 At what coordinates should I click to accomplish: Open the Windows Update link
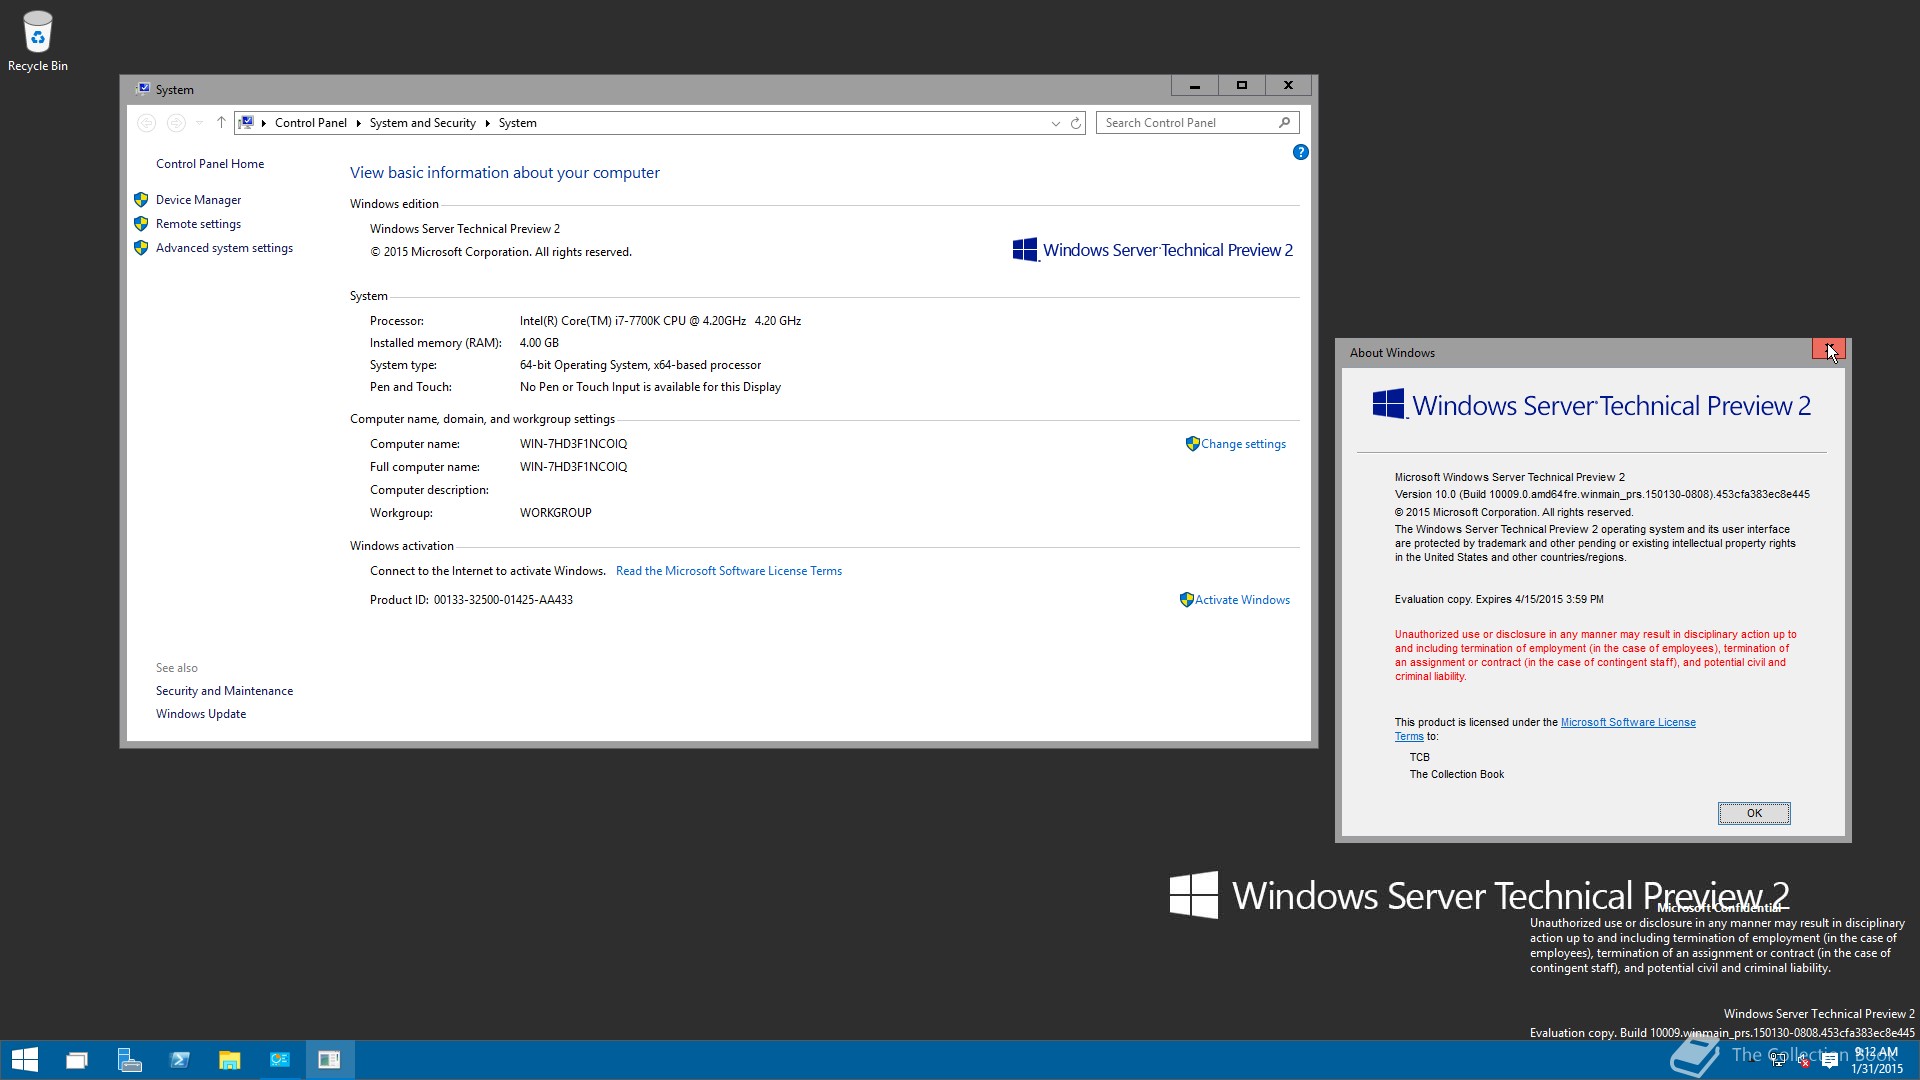201,714
